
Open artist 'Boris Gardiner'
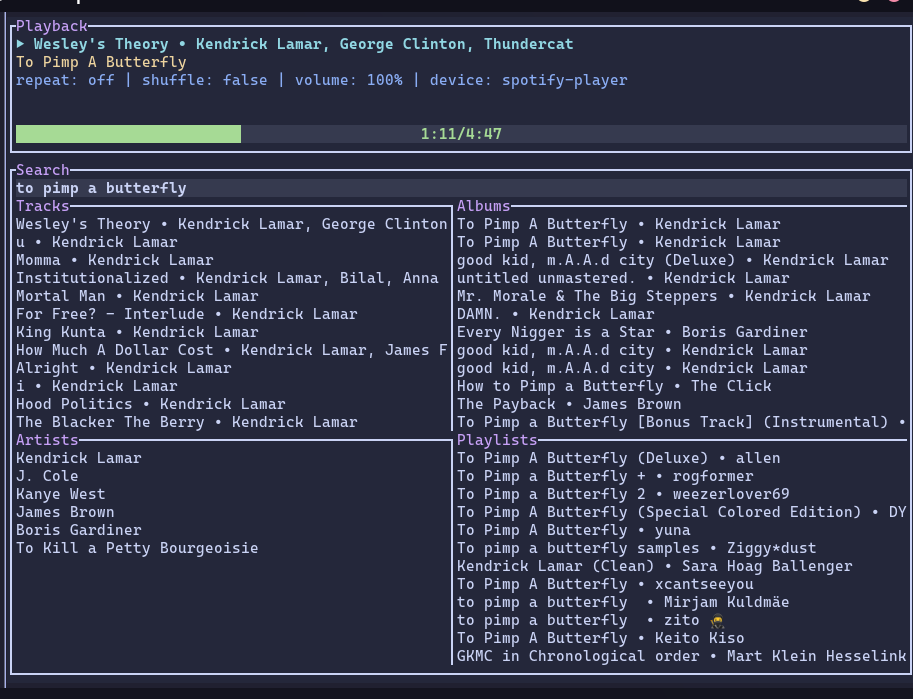(79, 531)
